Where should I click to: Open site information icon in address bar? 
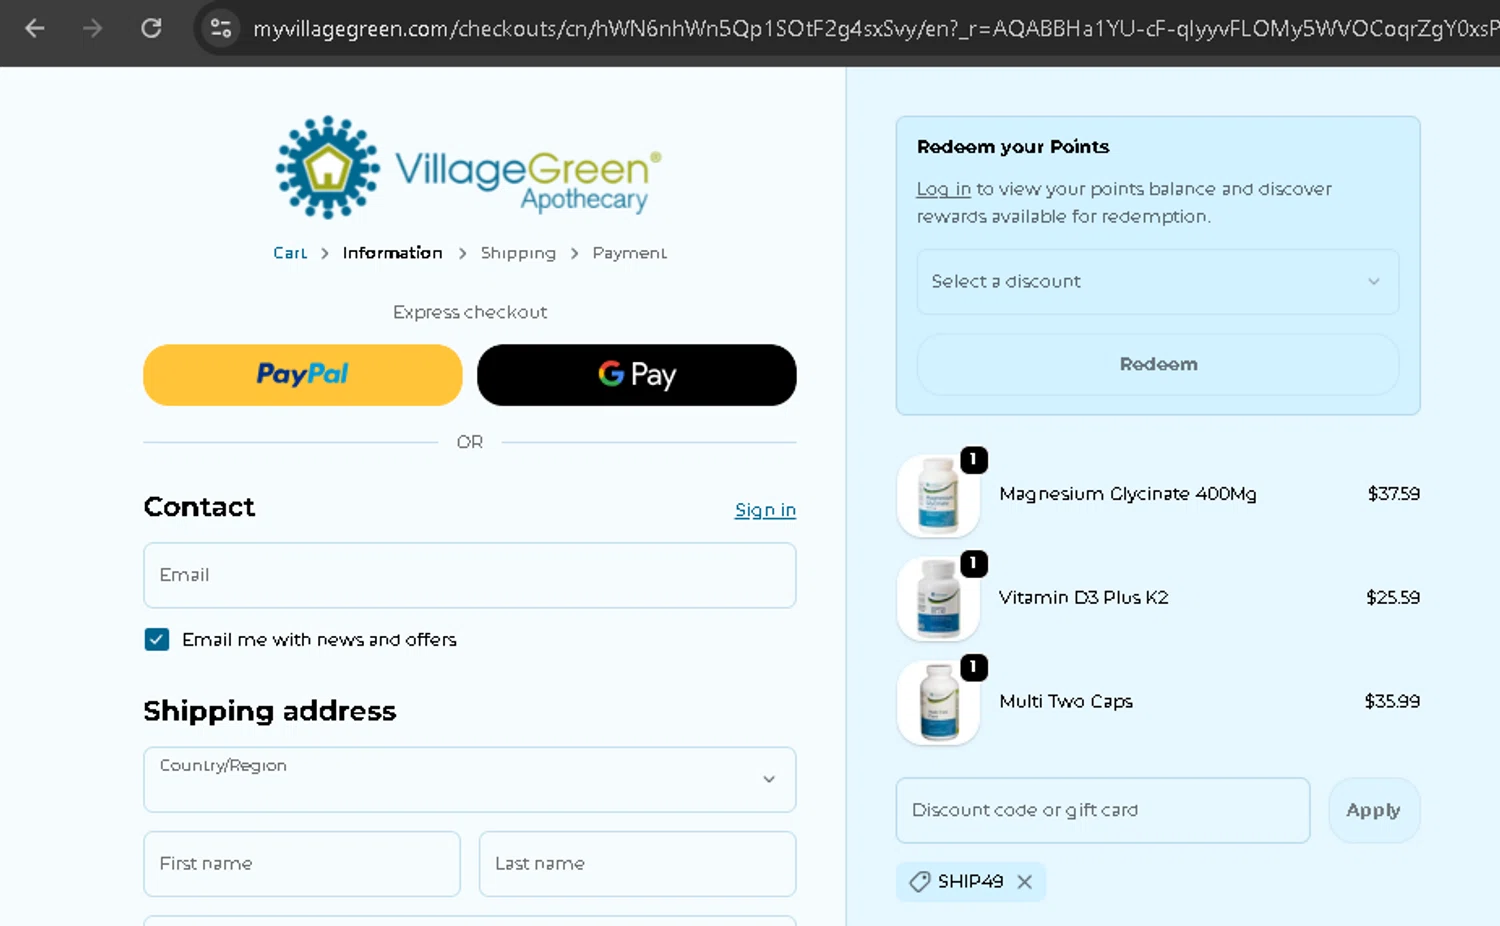tap(221, 28)
